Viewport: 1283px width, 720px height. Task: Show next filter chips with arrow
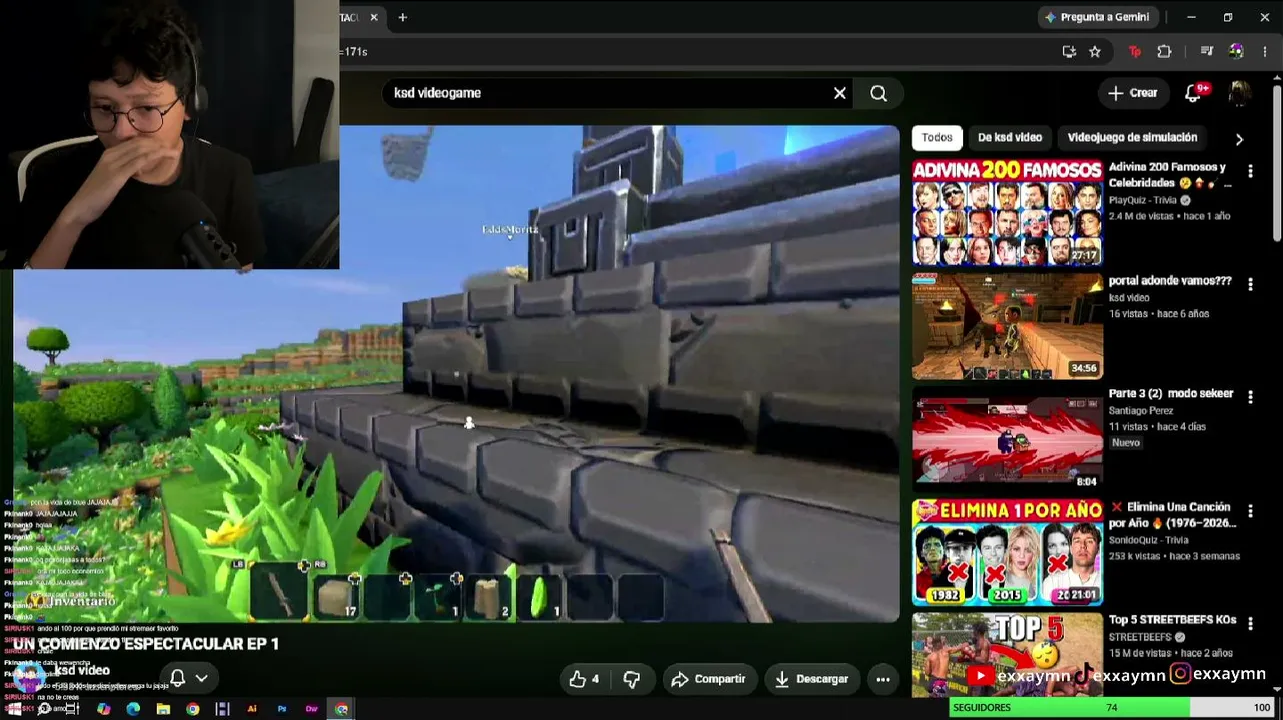pos(1239,139)
